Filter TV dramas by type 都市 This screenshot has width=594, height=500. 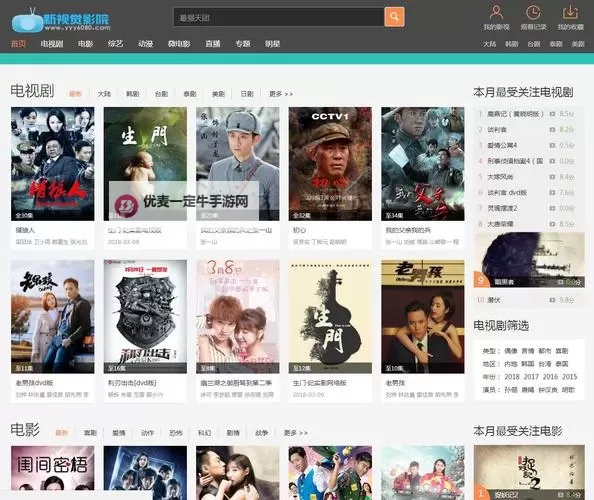click(545, 351)
